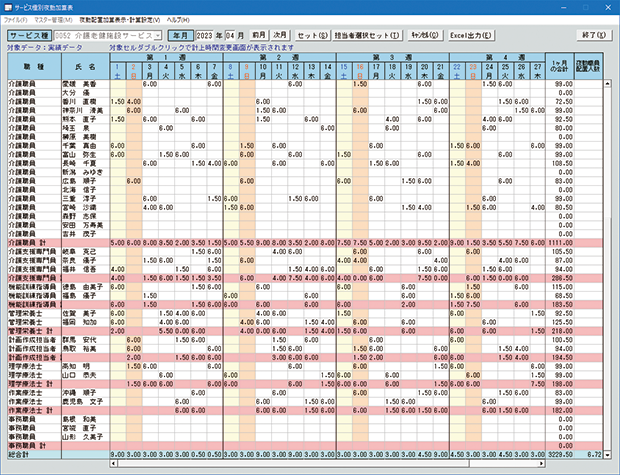Viewport: 620px width, 476px height.
Task: Select the 第 4 週 header
Action: coord(497,57)
